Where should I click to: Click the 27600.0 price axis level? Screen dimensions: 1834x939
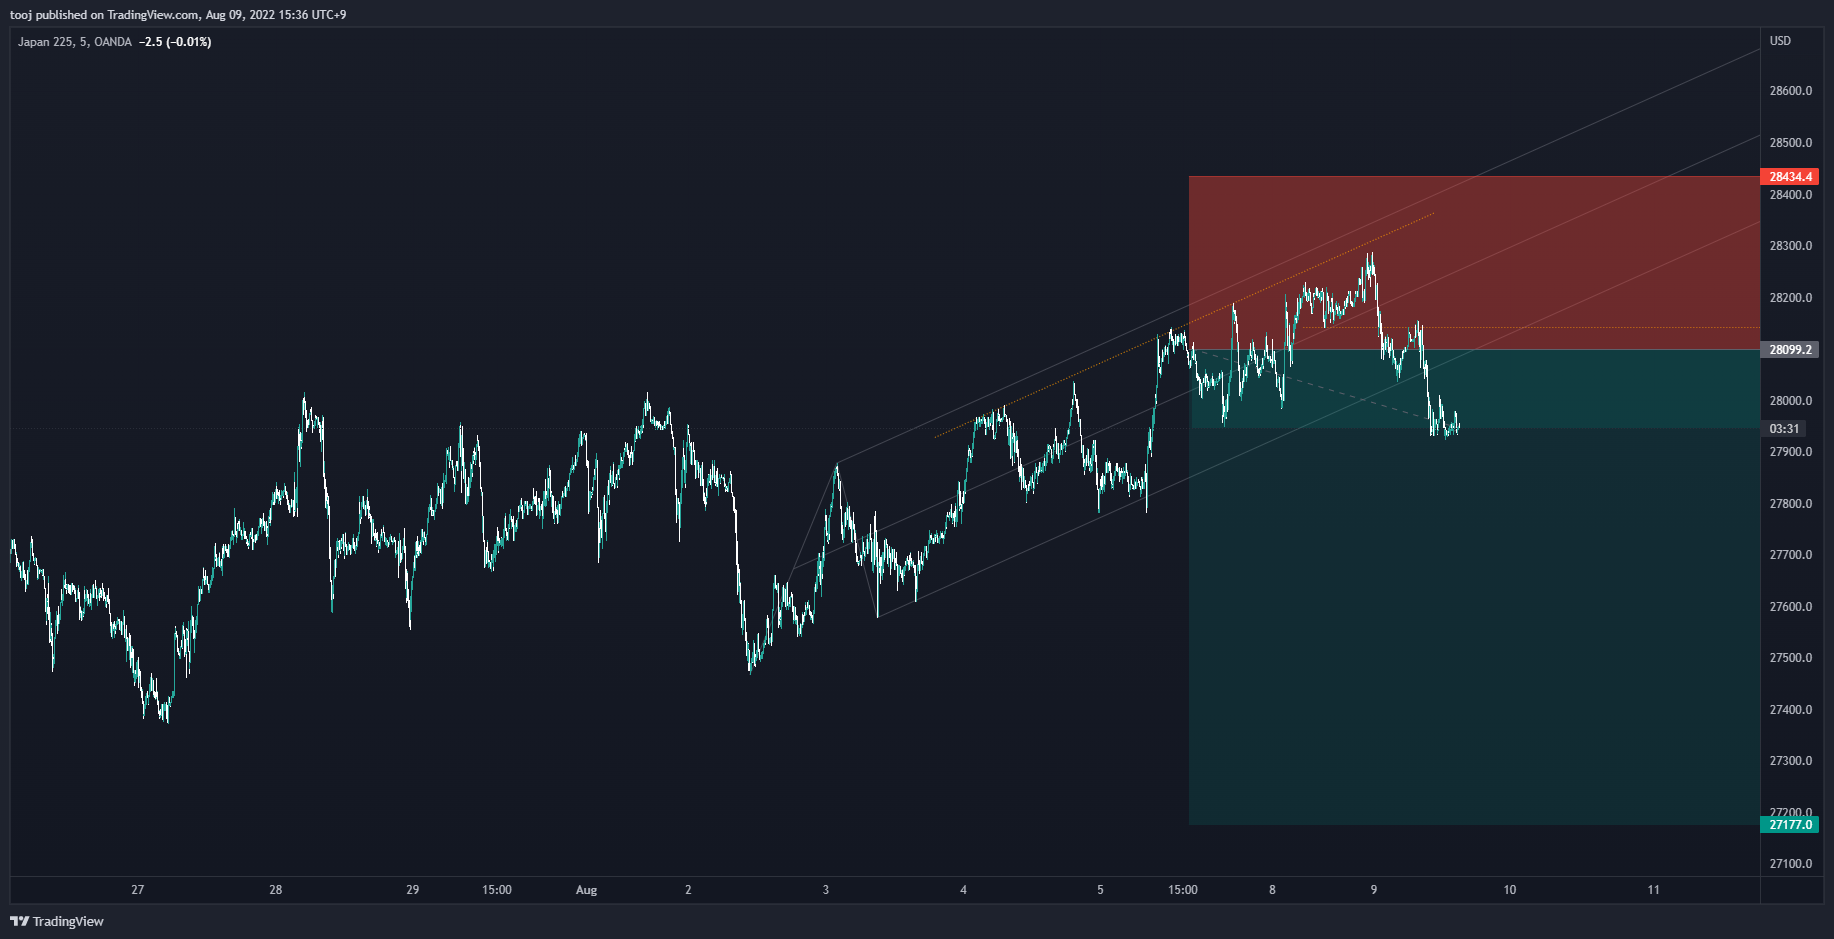[x=1790, y=607]
